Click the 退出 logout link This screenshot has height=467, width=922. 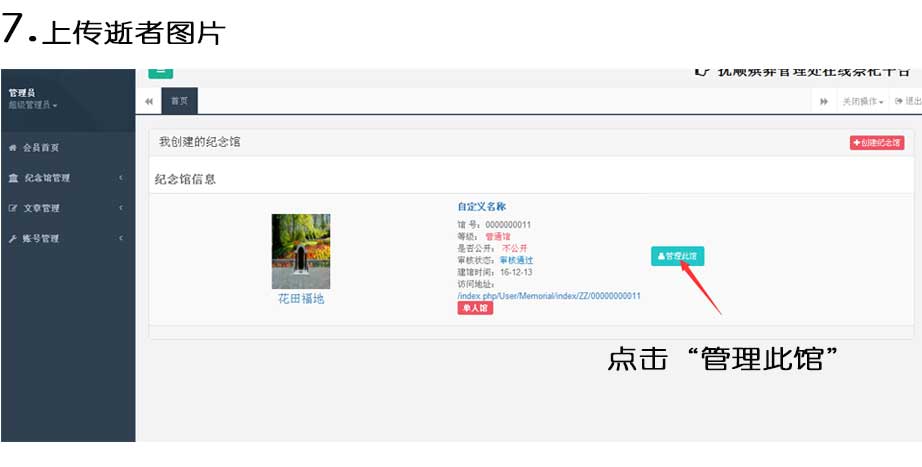click(x=908, y=101)
